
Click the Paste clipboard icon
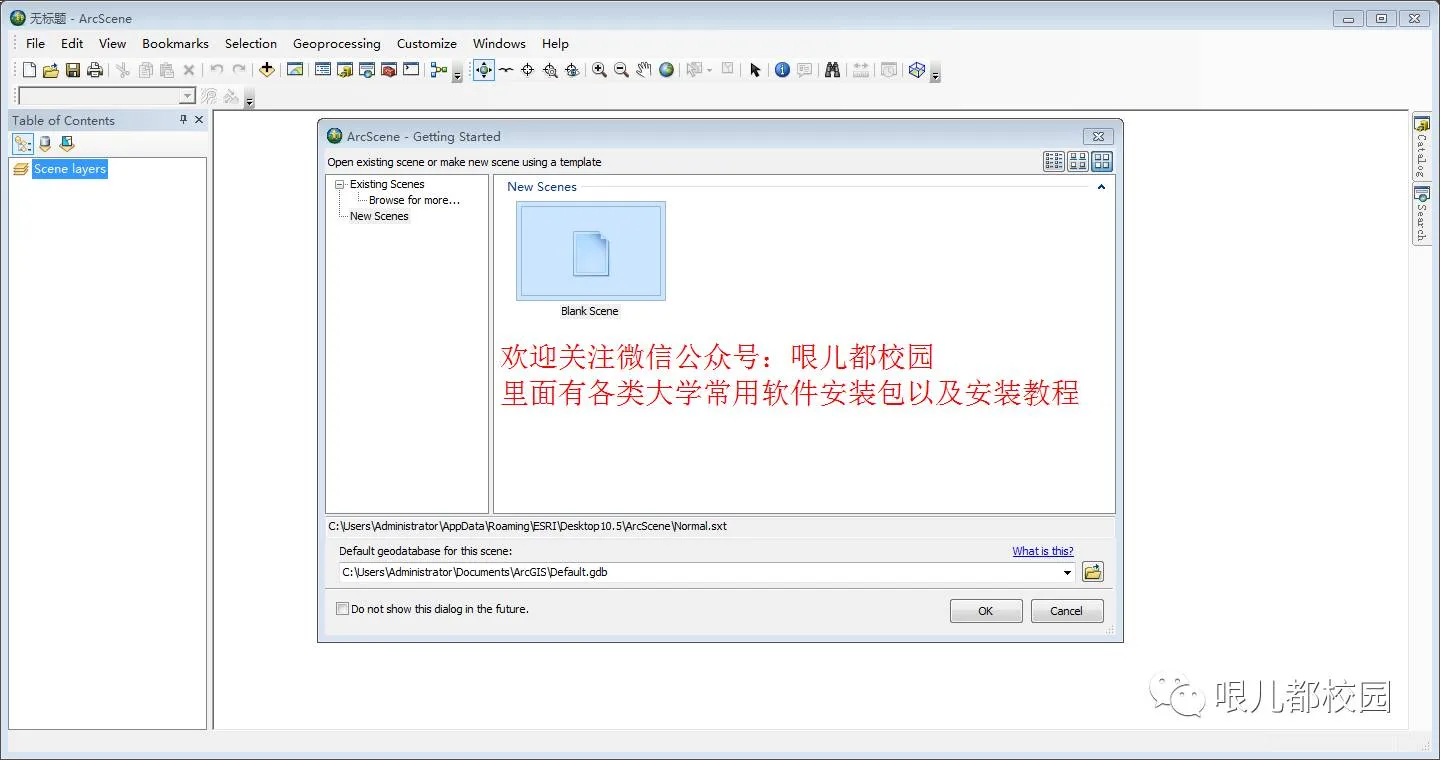coord(167,70)
